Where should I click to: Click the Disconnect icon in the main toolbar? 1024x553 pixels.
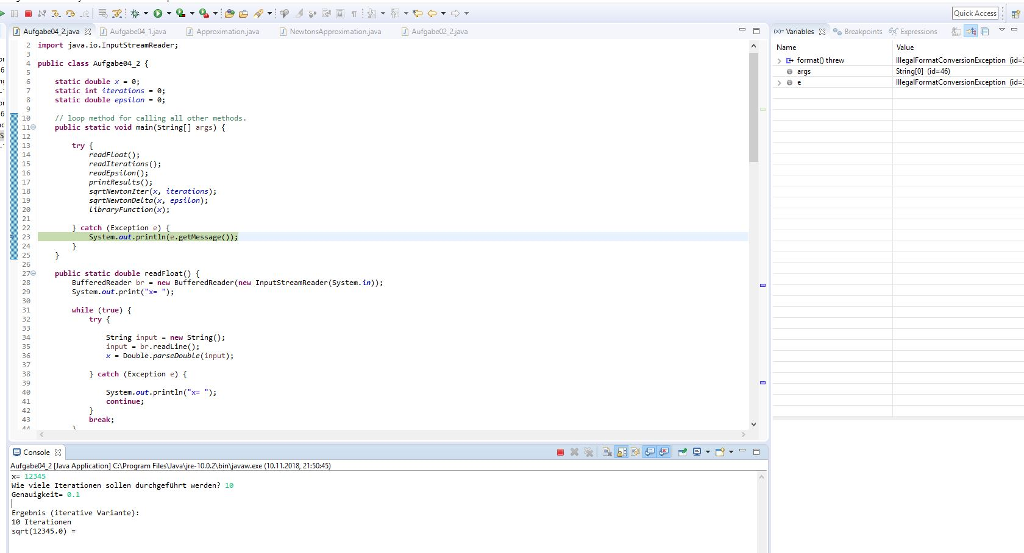[42, 13]
